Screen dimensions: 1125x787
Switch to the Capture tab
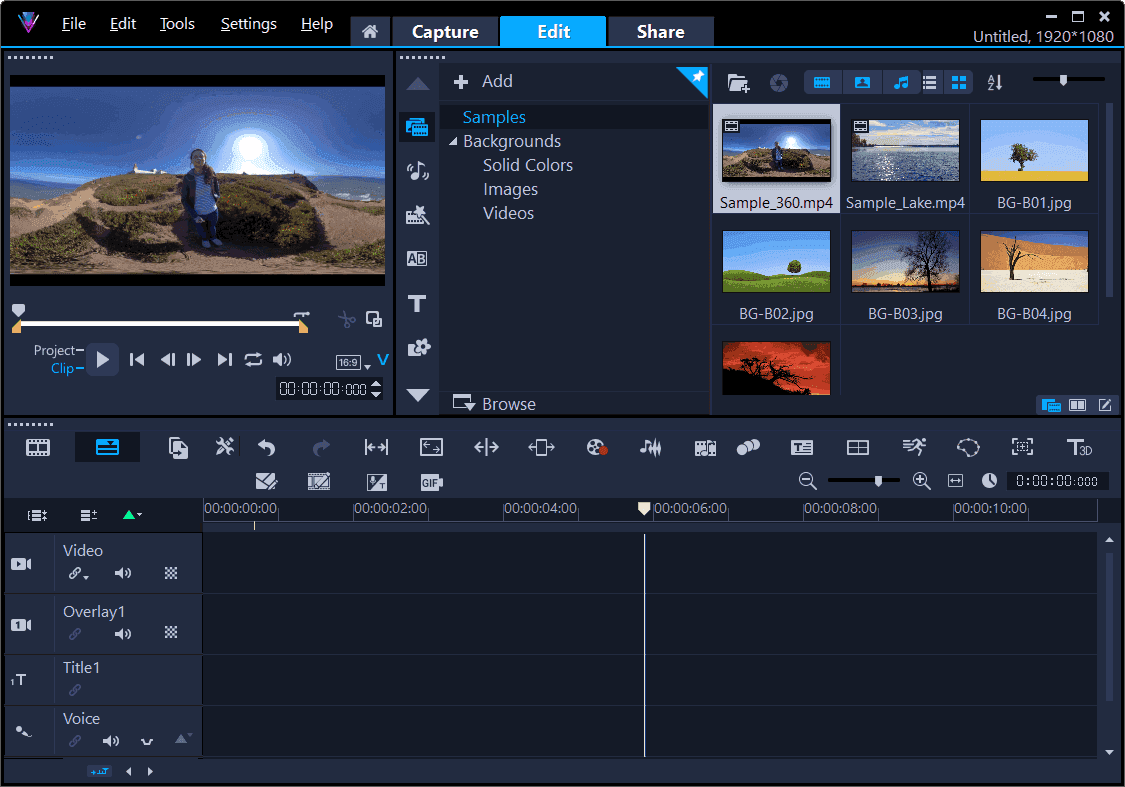(x=445, y=32)
